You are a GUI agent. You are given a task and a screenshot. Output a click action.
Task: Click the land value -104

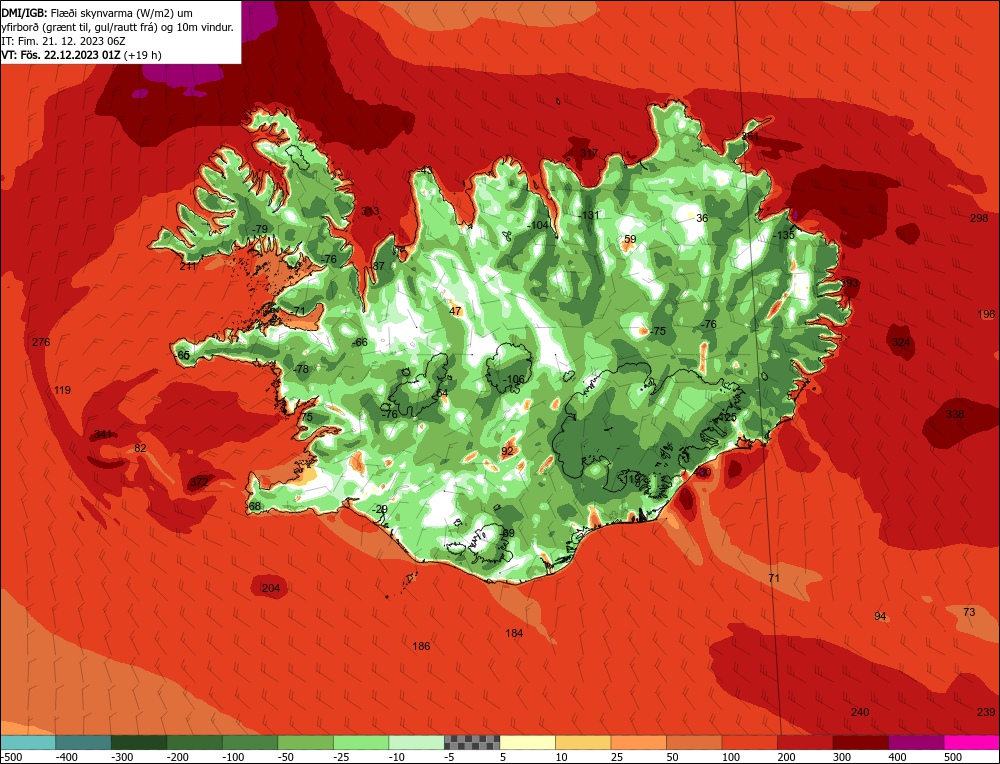[x=538, y=225]
